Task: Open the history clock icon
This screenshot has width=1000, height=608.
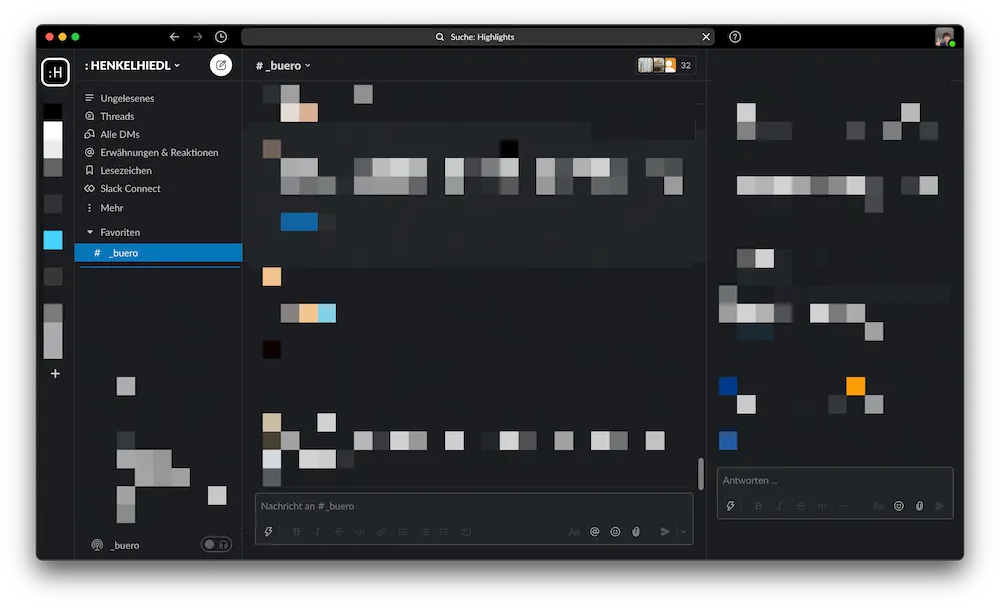Action: click(221, 37)
